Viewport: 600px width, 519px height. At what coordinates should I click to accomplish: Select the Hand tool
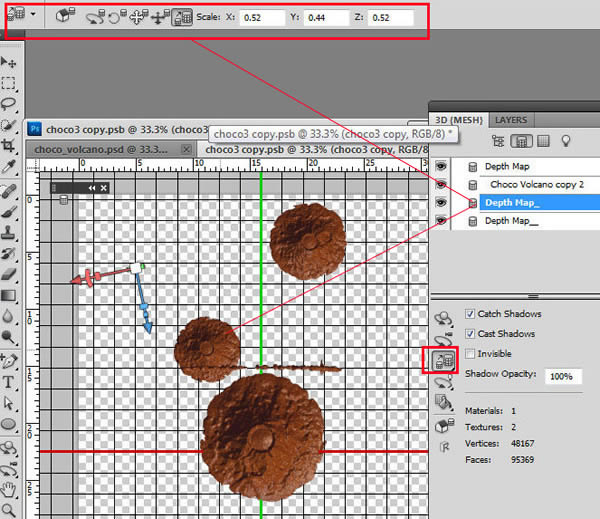[9, 490]
